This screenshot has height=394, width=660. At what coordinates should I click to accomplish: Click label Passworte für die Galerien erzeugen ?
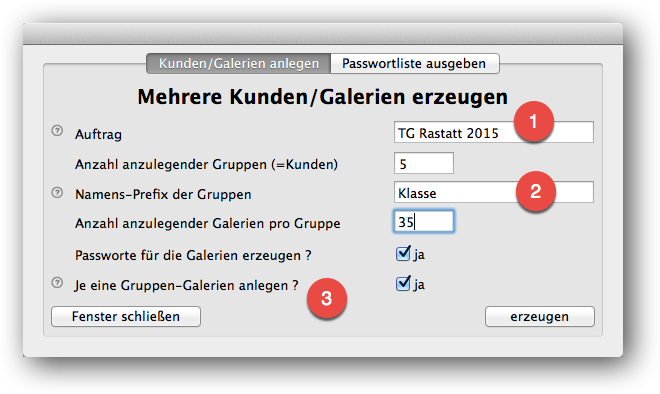(x=193, y=256)
